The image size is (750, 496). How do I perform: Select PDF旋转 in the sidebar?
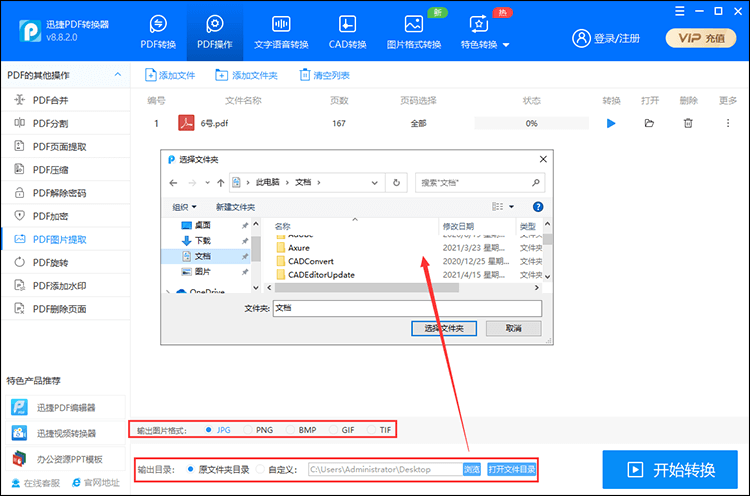[x=66, y=263]
